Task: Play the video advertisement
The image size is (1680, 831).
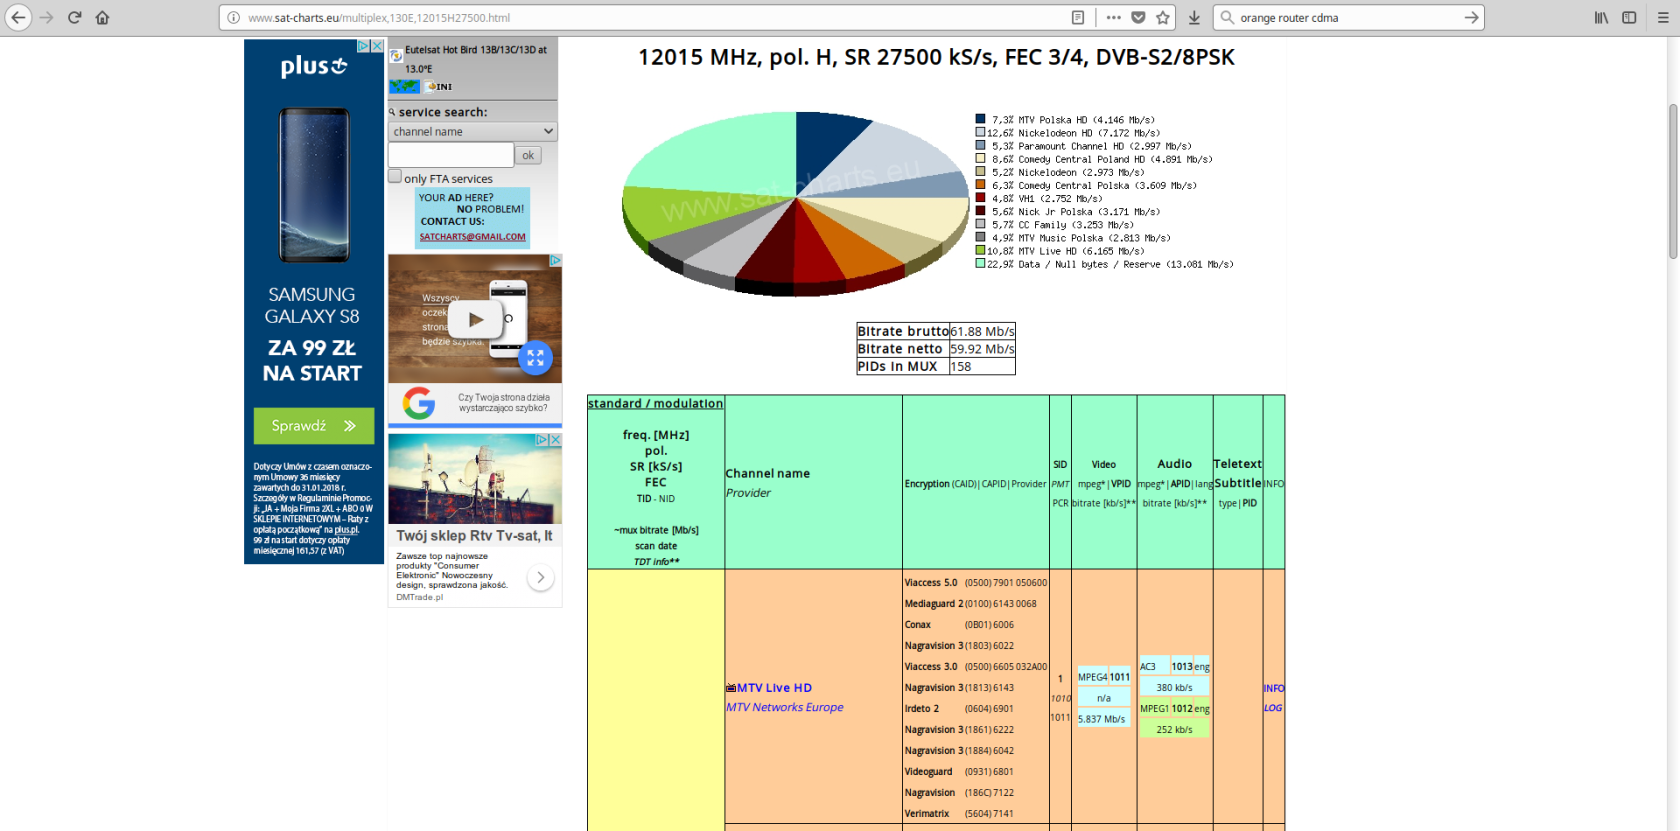Action: click(476, 320)
